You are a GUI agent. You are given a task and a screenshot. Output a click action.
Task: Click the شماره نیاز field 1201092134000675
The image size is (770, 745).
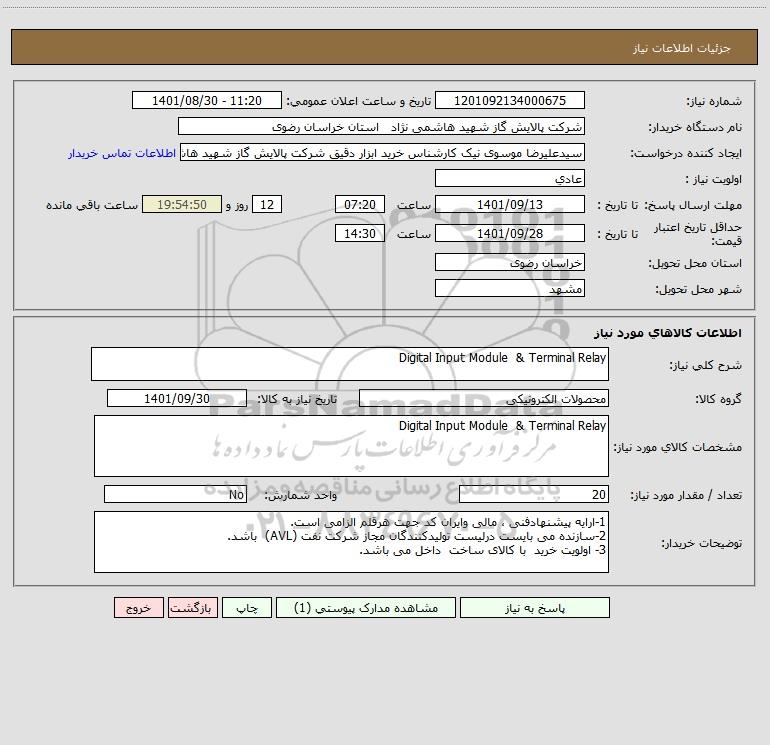coord(510,100)
